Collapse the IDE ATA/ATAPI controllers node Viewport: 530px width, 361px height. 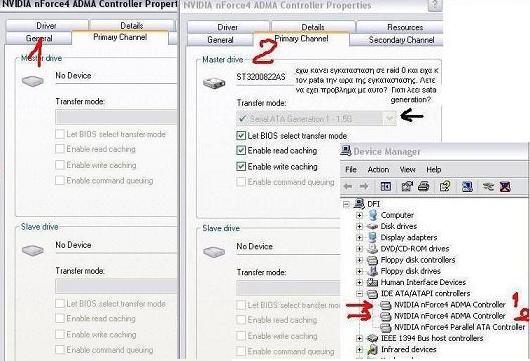click(x=359, y=294)
